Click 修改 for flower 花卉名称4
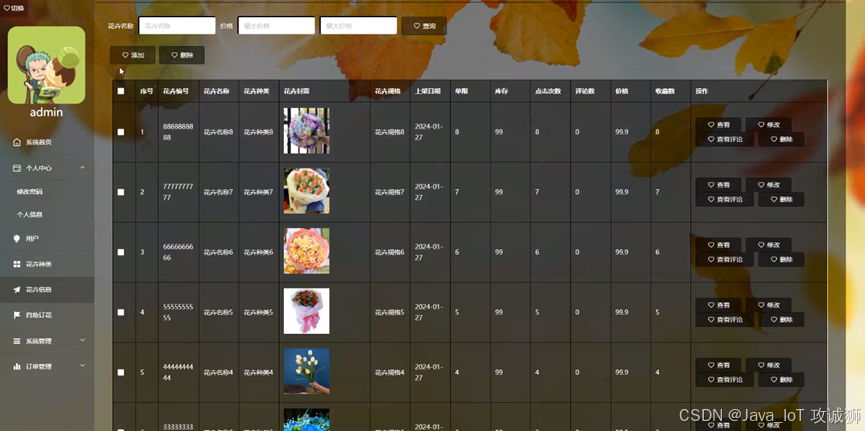Viewport: 865px width, 431px height. pyautogui.click(x=768, y=365)
